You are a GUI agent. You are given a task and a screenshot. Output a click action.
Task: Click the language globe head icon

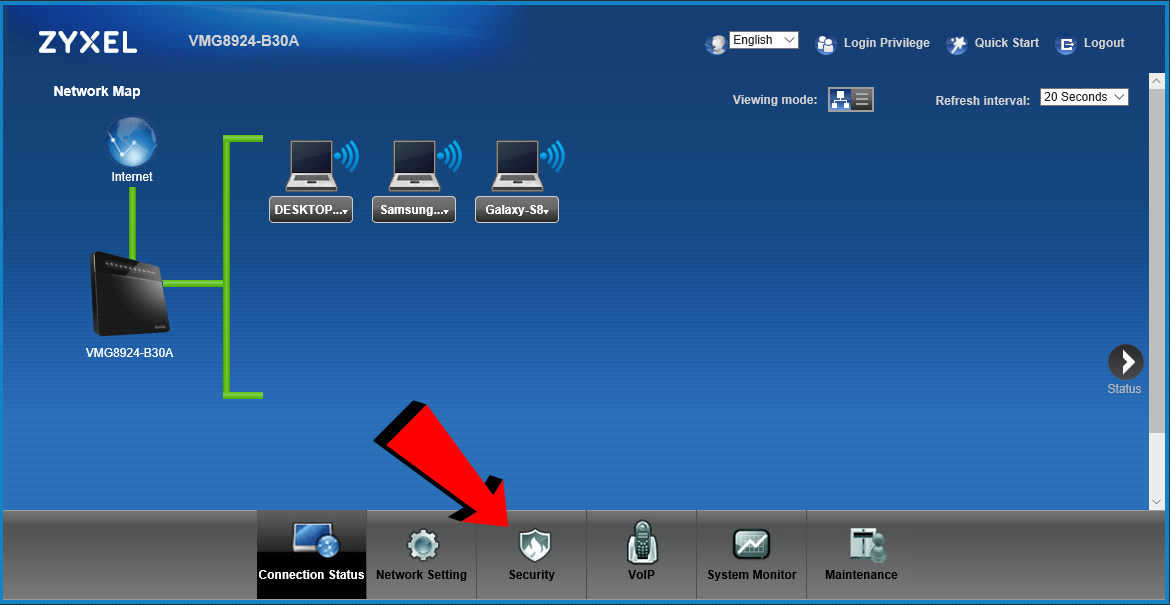716,44
